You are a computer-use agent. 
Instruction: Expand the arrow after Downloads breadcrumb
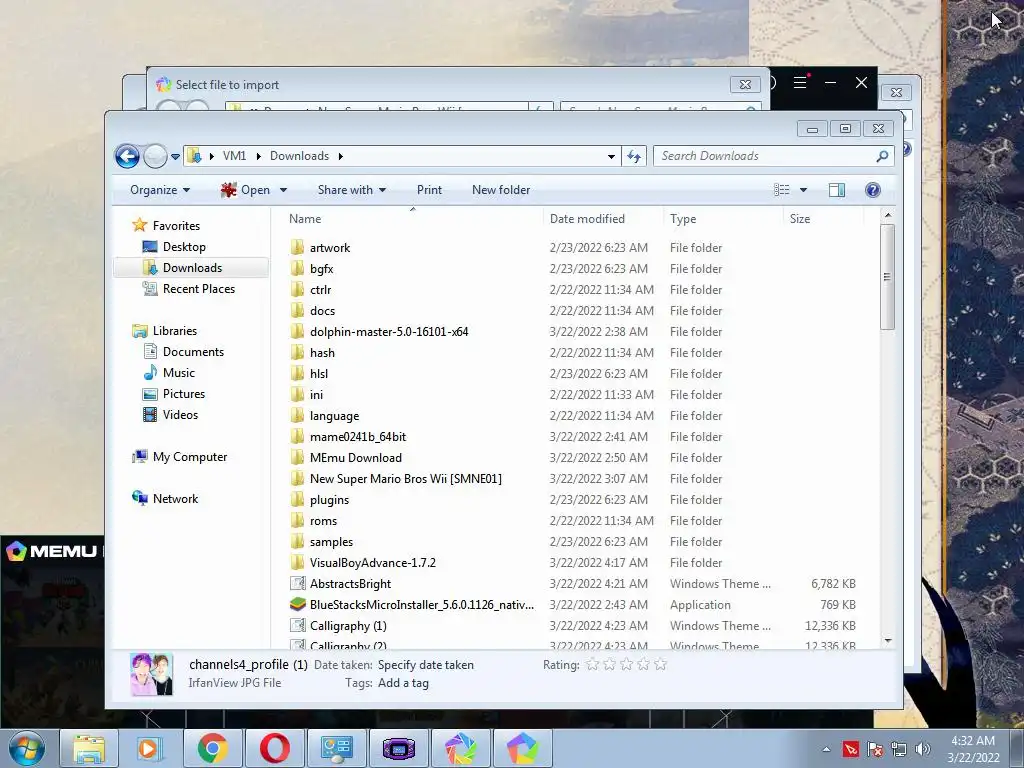pos(340,156)
